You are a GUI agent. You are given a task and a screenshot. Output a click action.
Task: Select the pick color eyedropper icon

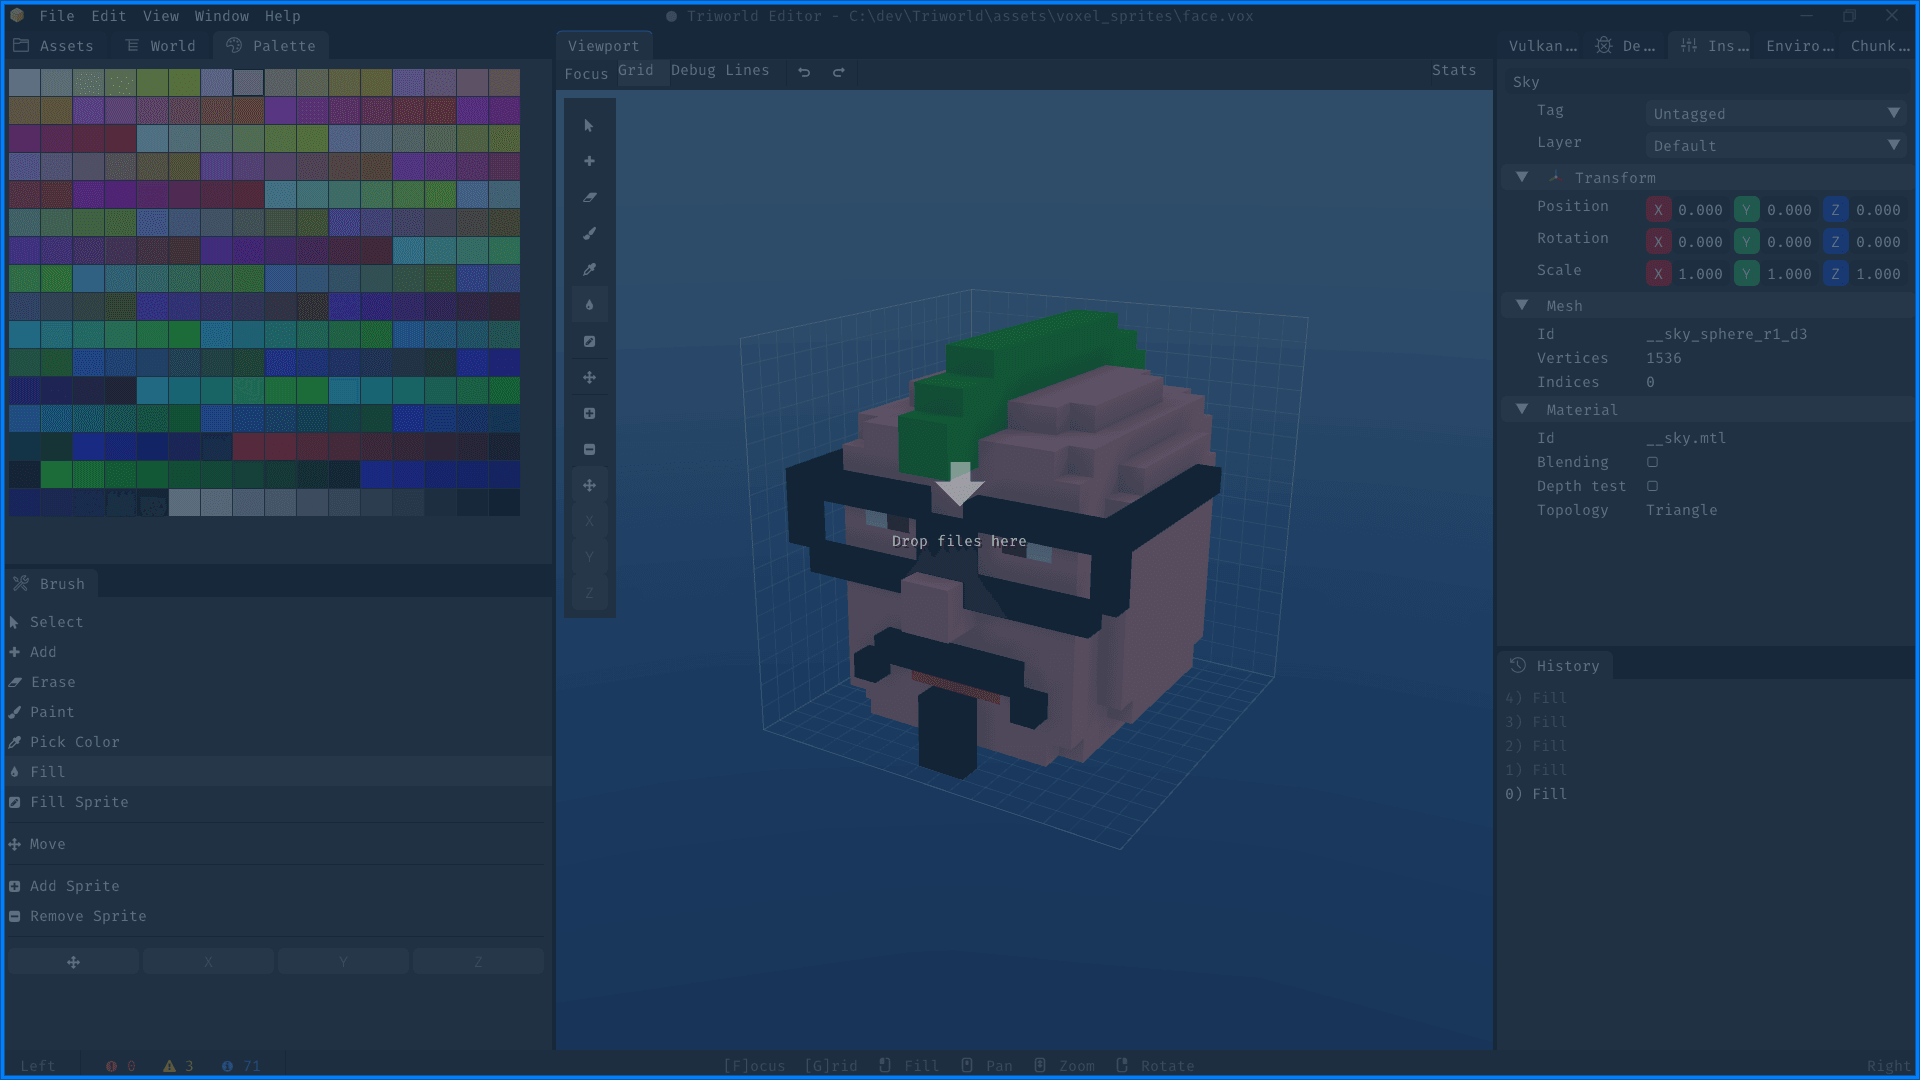(x=589, y=270)
